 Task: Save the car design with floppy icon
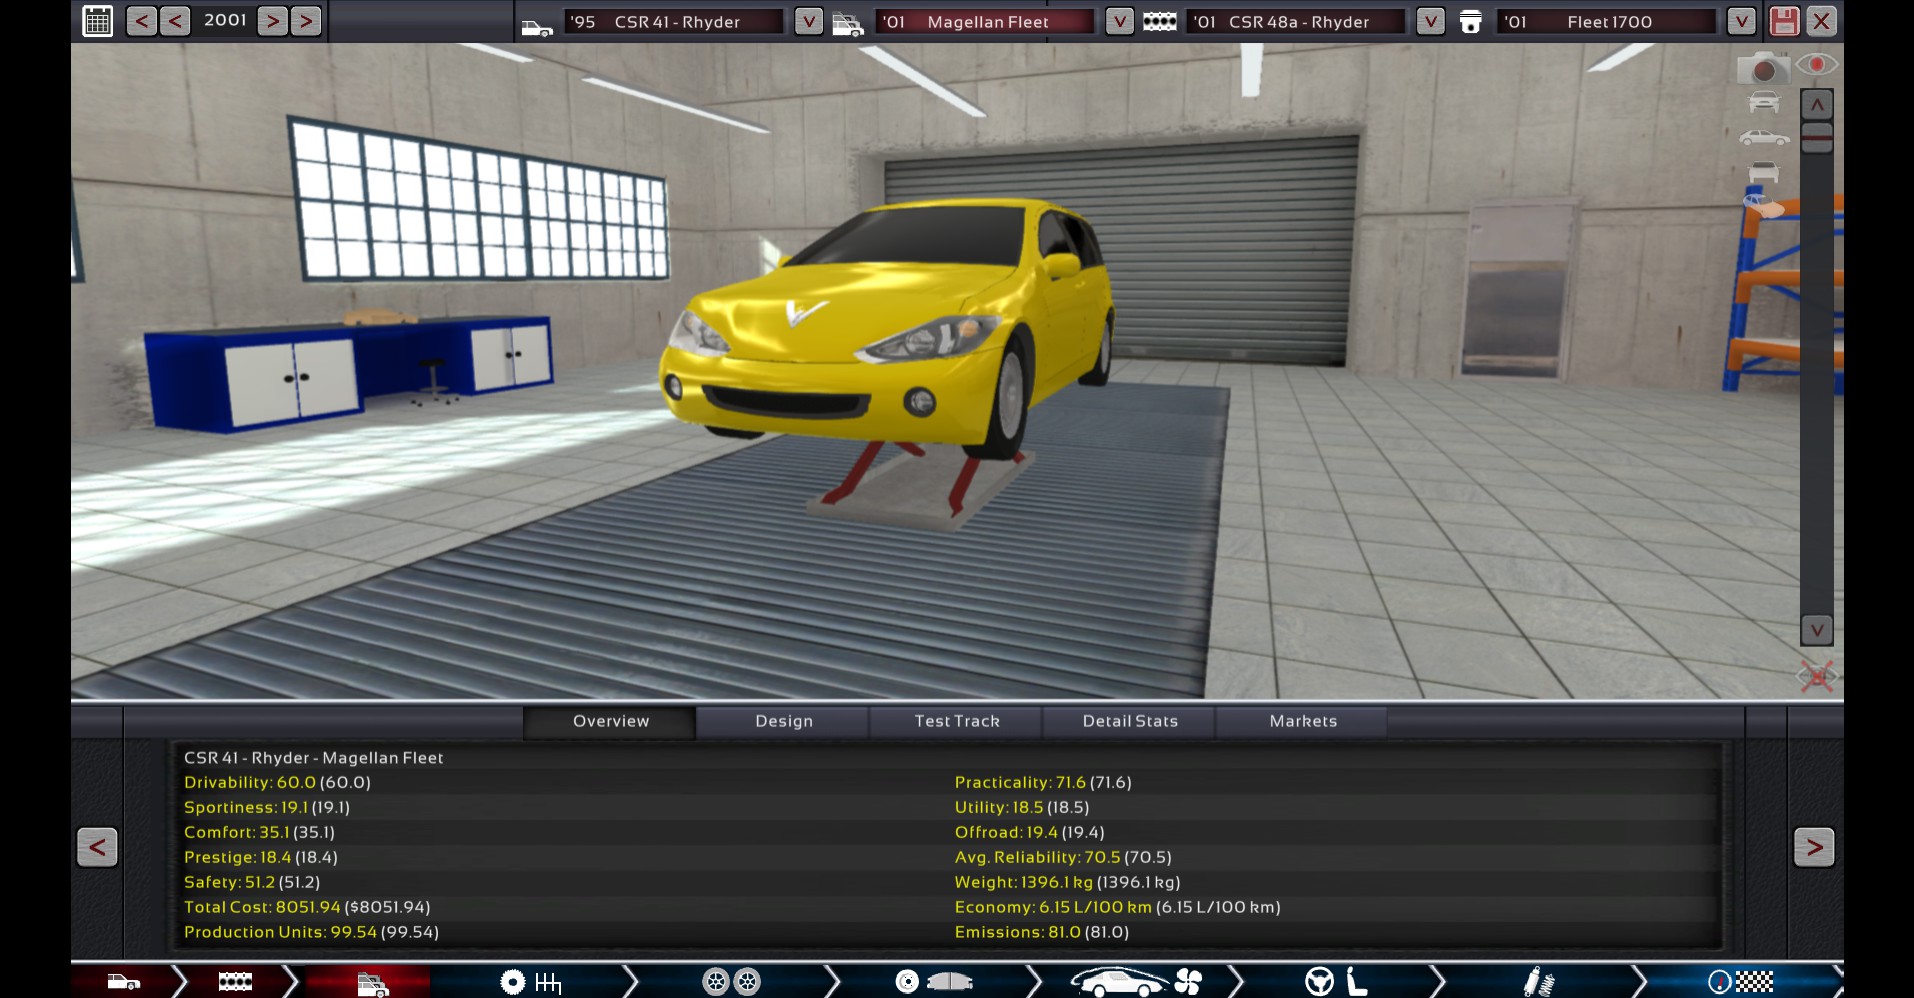[x=1783, y=21]
